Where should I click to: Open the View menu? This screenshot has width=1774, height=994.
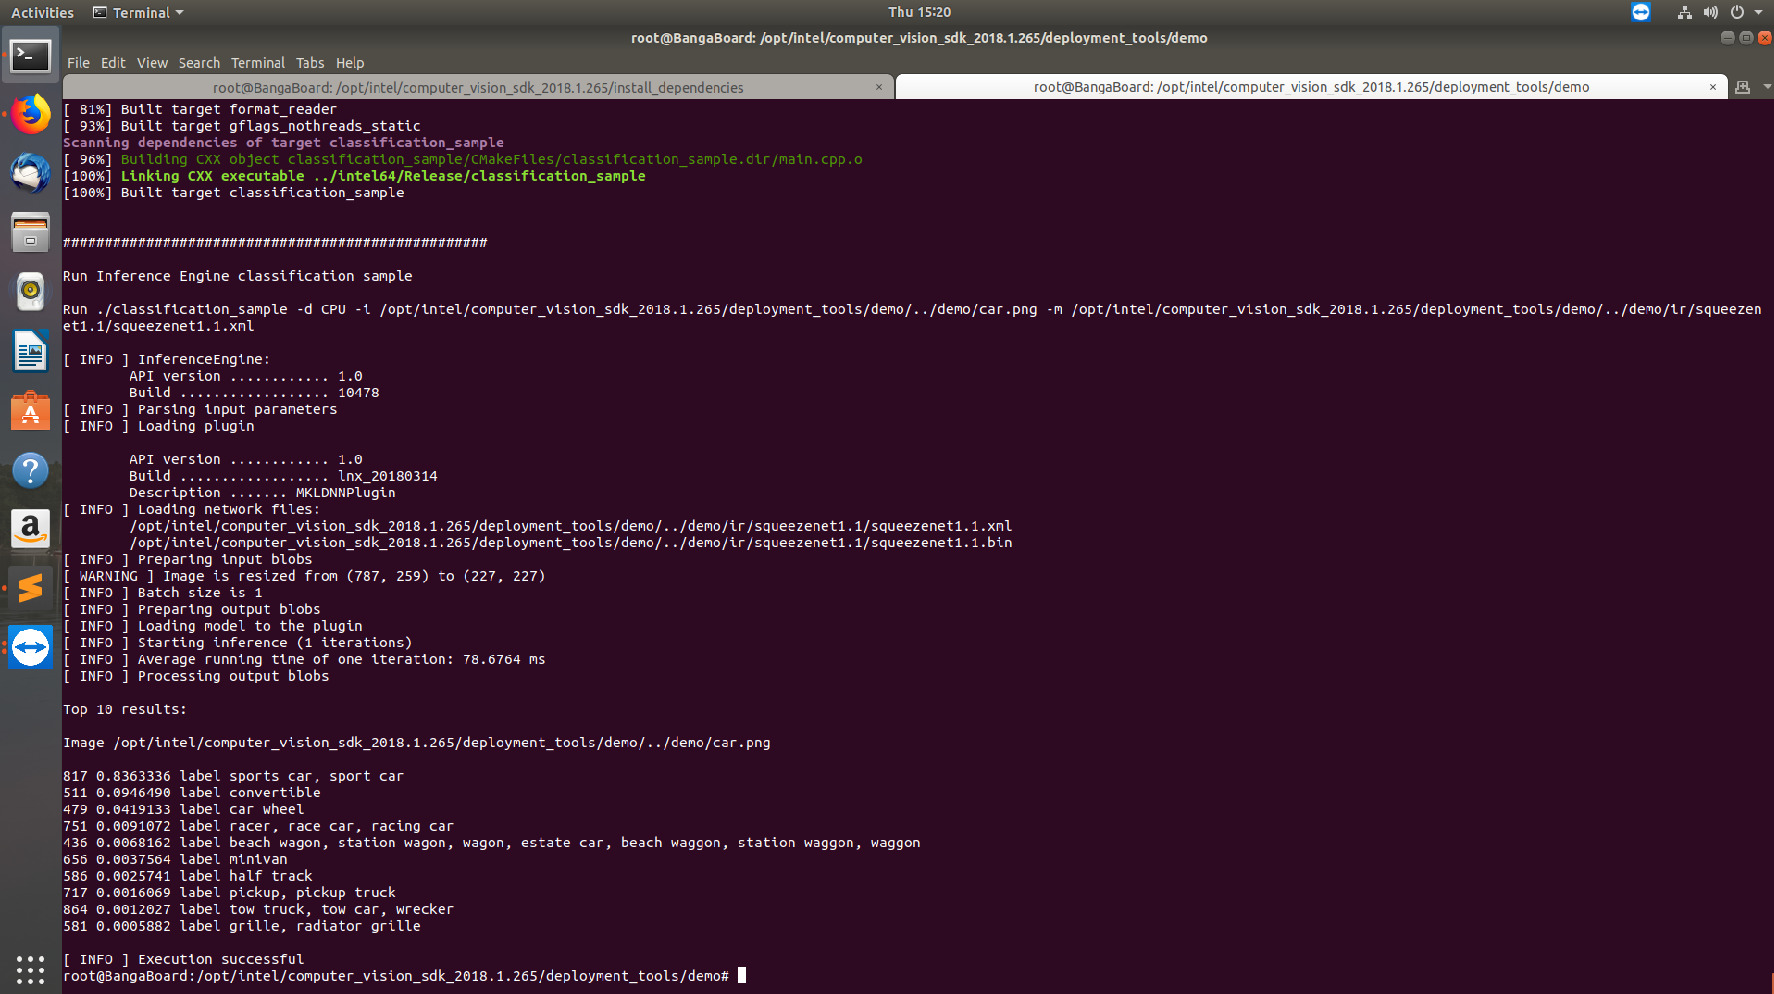(152, 62)
